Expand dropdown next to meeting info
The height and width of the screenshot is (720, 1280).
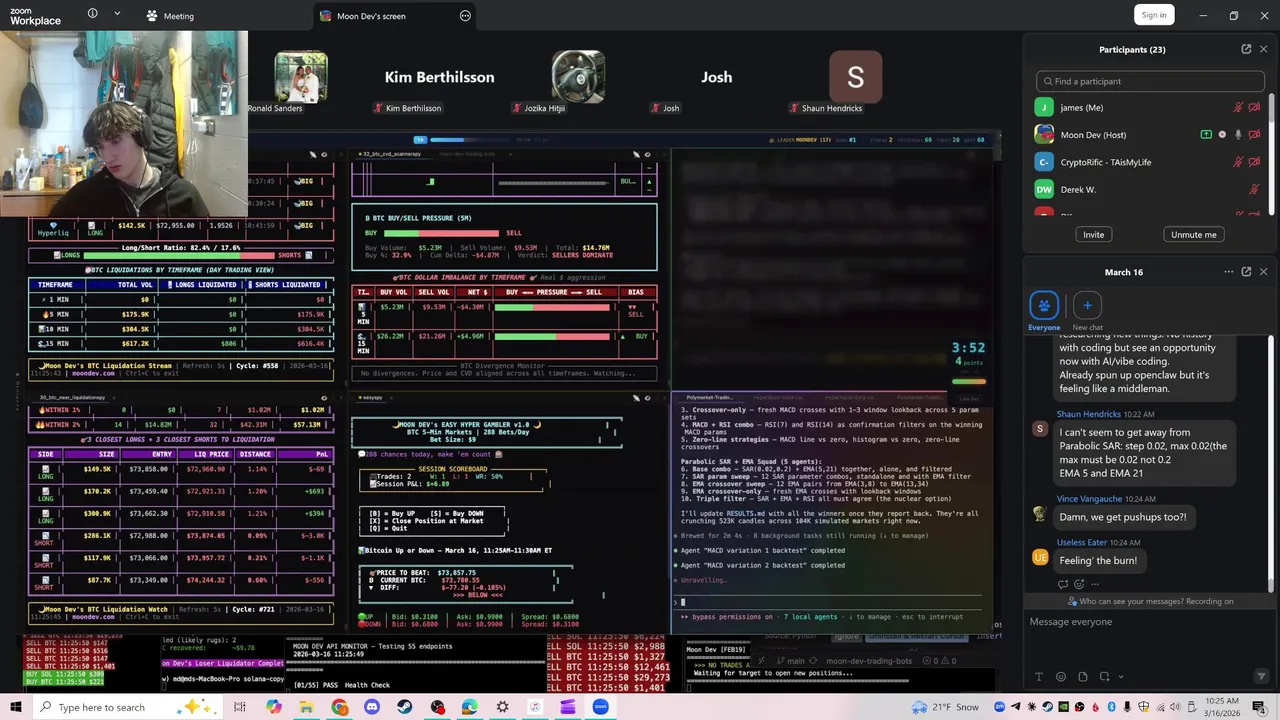117,14
